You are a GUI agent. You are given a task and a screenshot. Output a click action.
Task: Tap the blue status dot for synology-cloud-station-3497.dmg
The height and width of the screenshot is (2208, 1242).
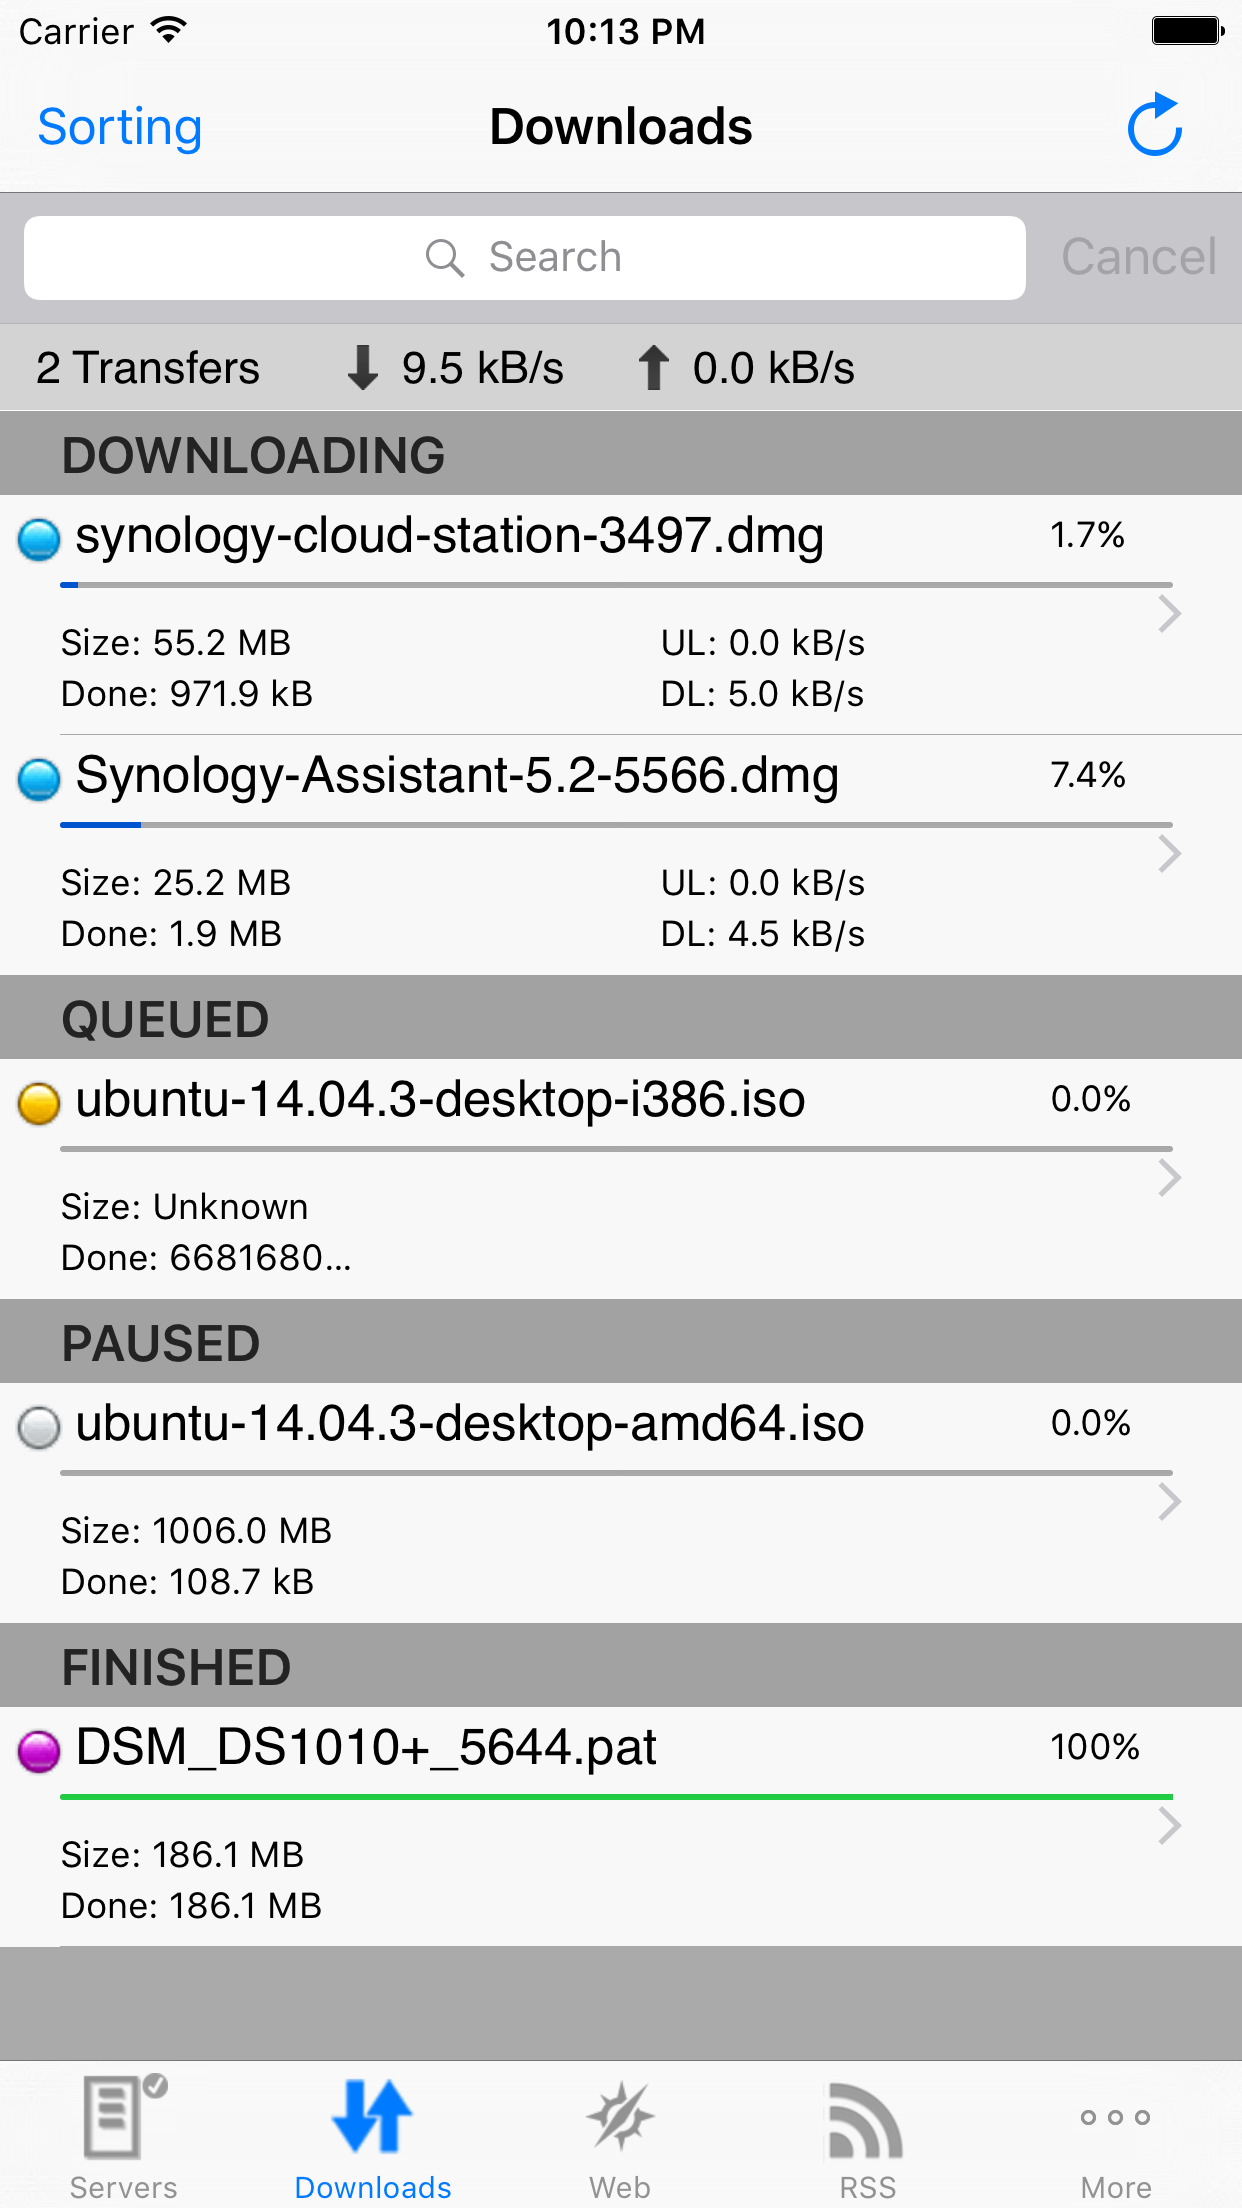pyautogui.click(x=40, y=539)
